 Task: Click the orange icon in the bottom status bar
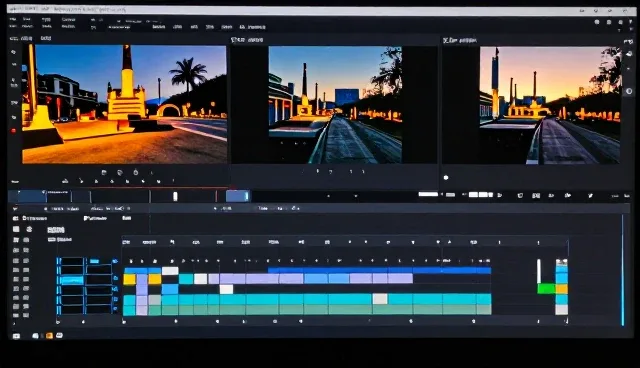coord(49,336)
